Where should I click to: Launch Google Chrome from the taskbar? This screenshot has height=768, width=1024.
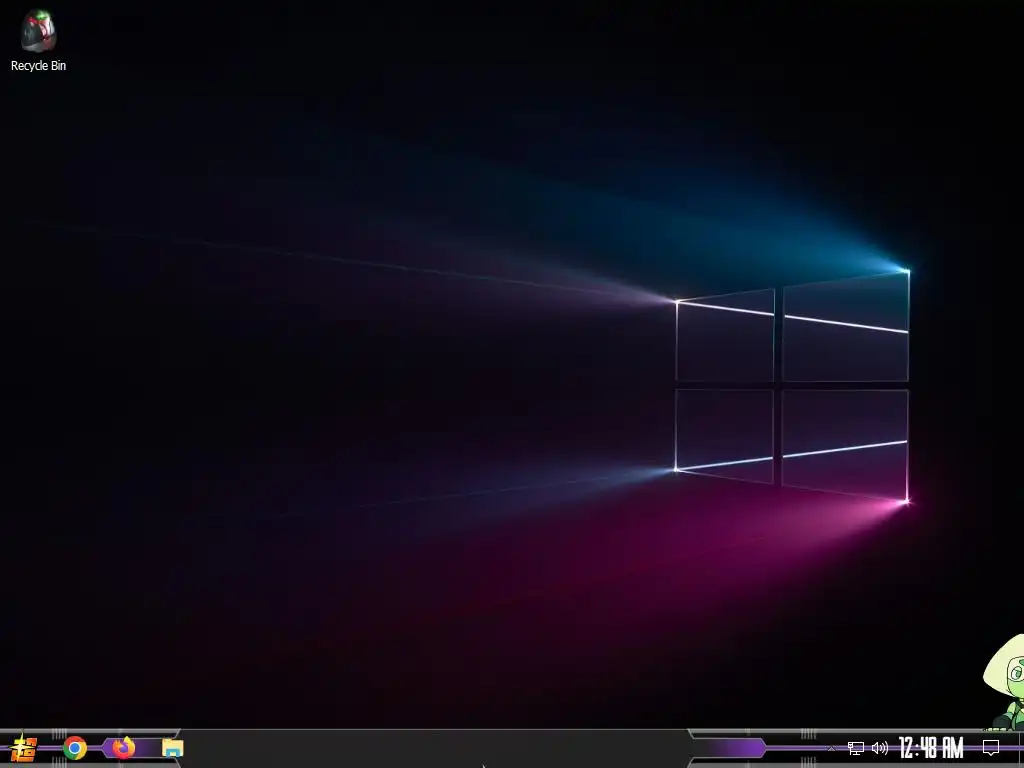pos(75,748)
